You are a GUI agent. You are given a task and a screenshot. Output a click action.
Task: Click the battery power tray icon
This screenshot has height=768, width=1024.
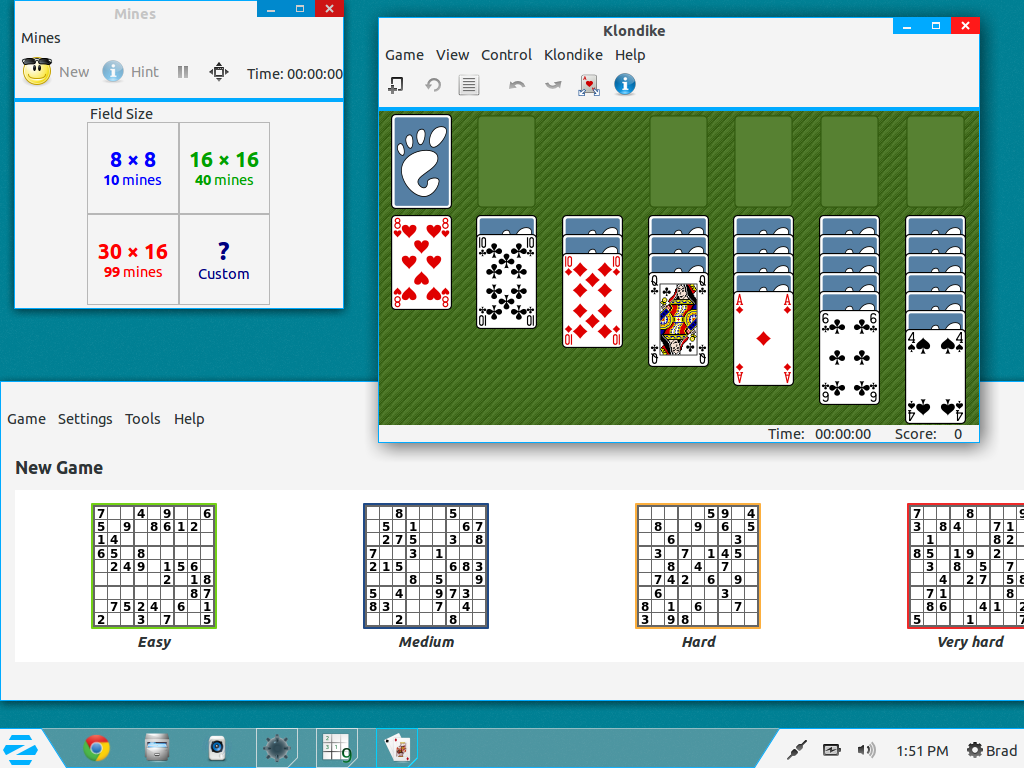[831, 750]
